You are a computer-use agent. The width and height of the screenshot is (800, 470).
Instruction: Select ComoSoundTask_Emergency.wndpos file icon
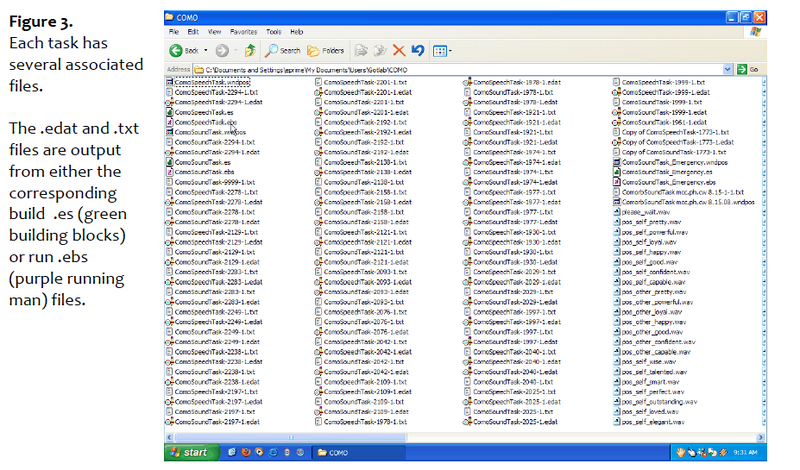[616, 162]
